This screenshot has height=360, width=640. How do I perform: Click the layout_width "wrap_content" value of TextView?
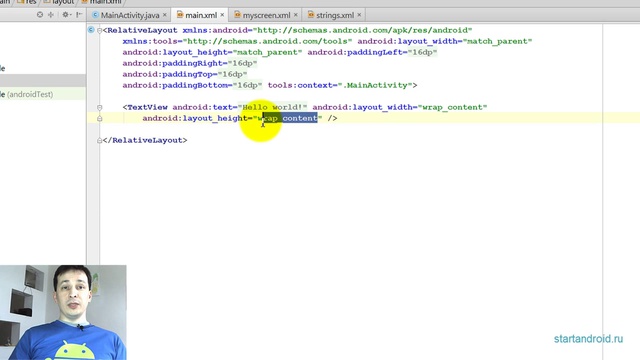452,107
